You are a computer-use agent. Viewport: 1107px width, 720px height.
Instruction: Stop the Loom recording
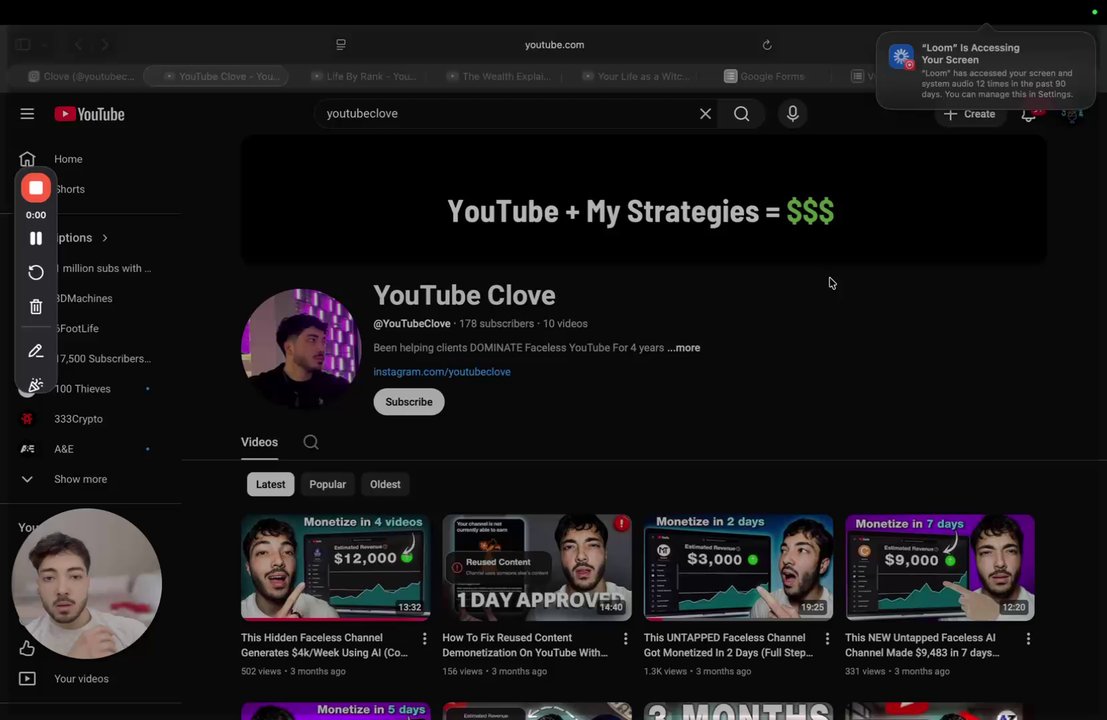coord(36,188)
